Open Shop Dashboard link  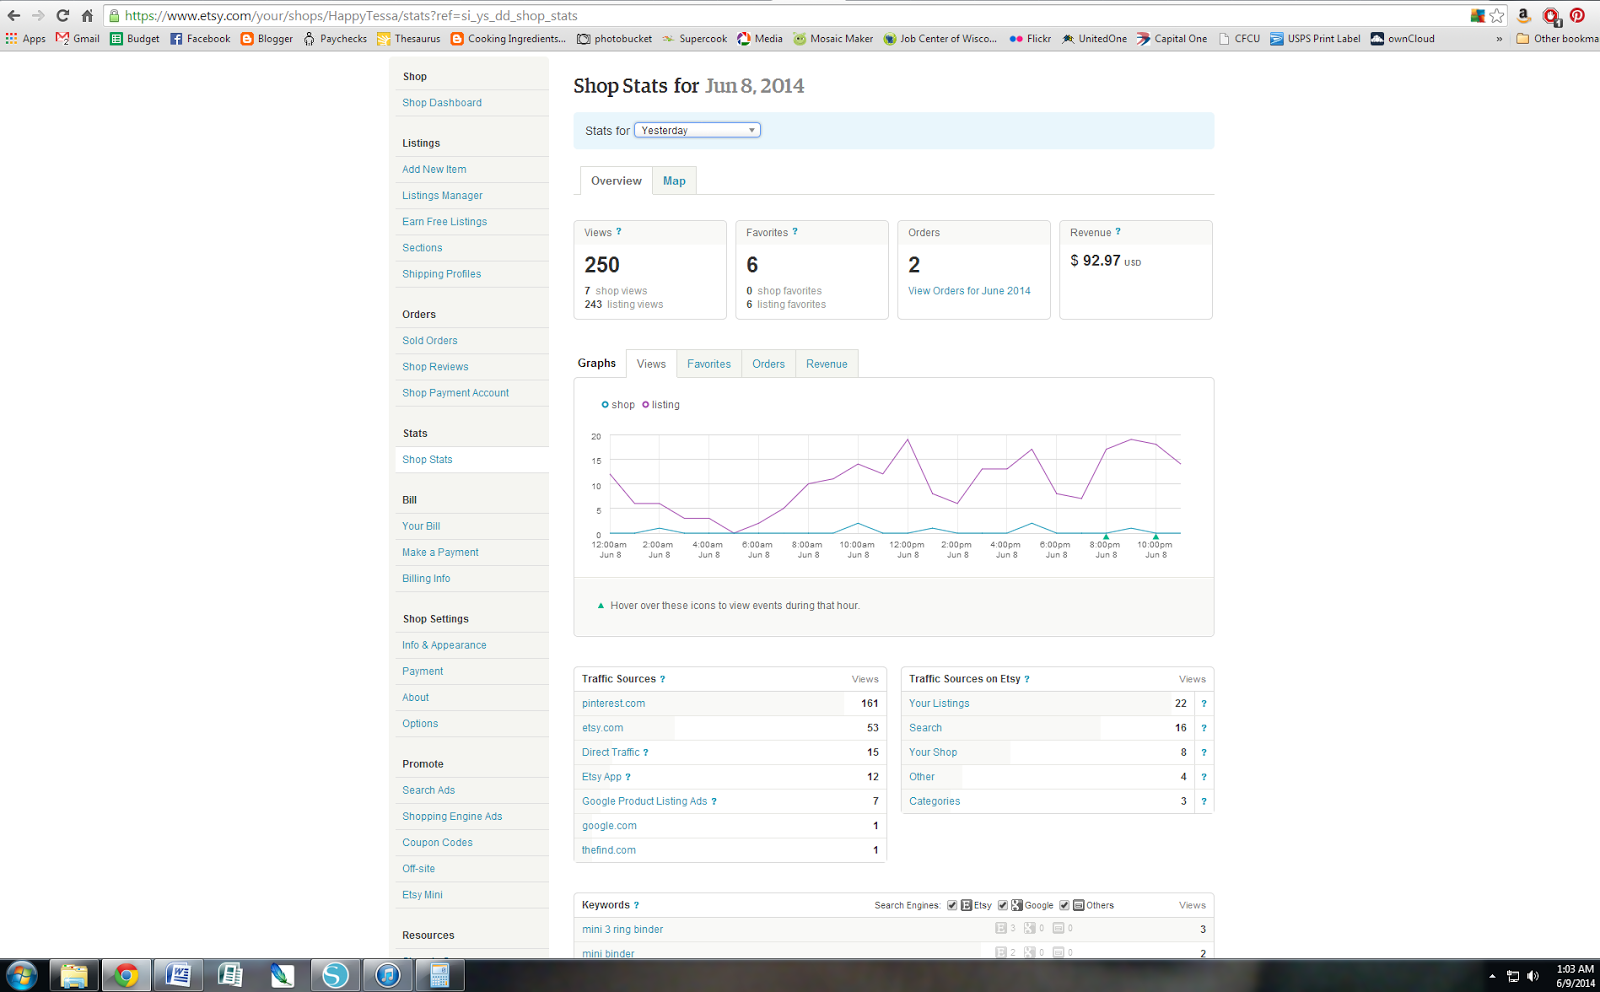click(x=442, y=103)
